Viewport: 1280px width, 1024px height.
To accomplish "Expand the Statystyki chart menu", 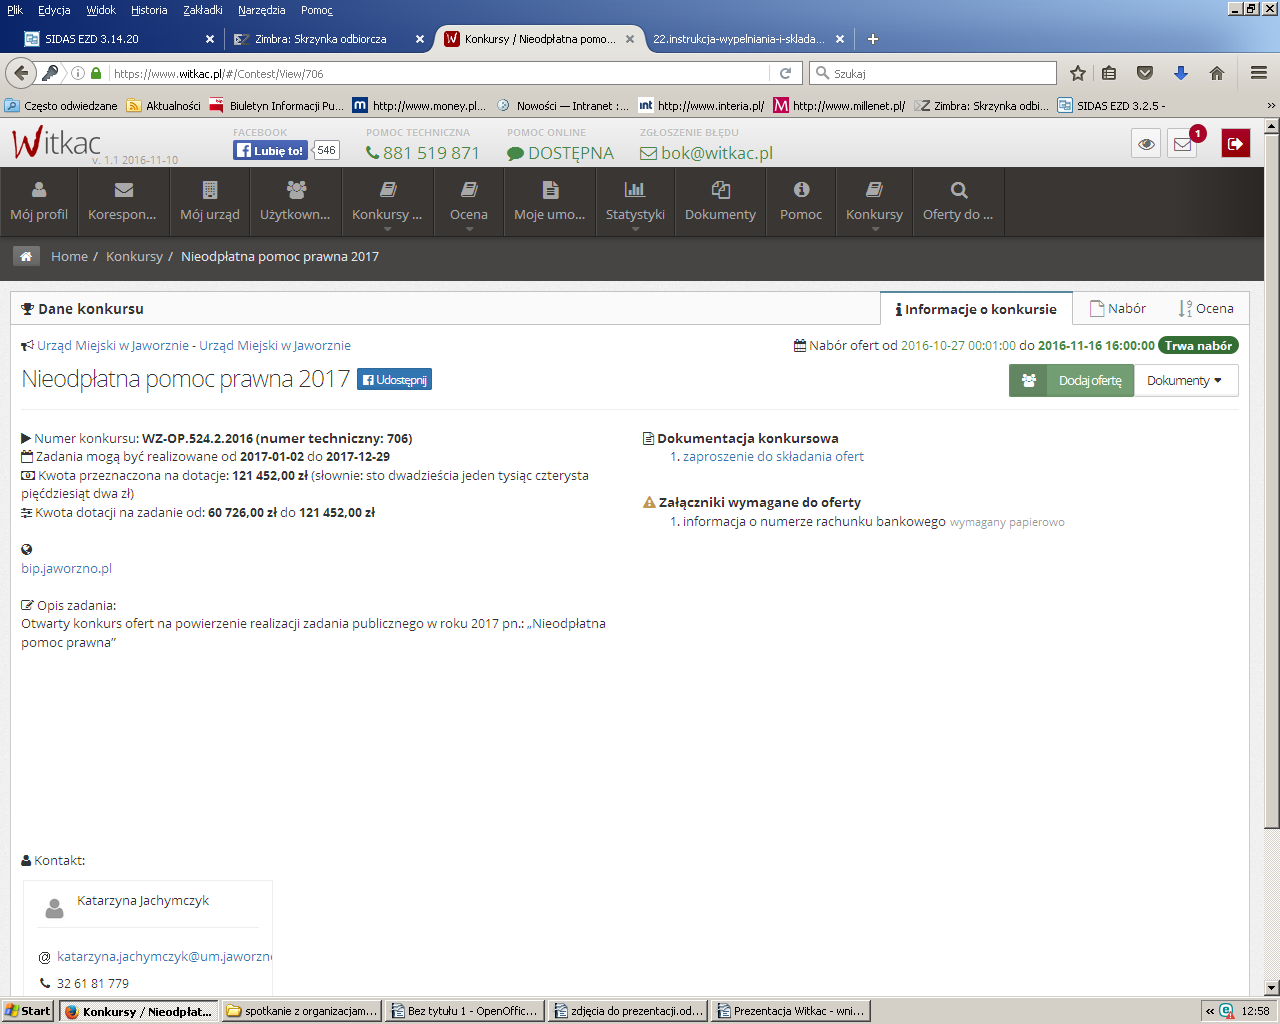I will tap(635, 201).
